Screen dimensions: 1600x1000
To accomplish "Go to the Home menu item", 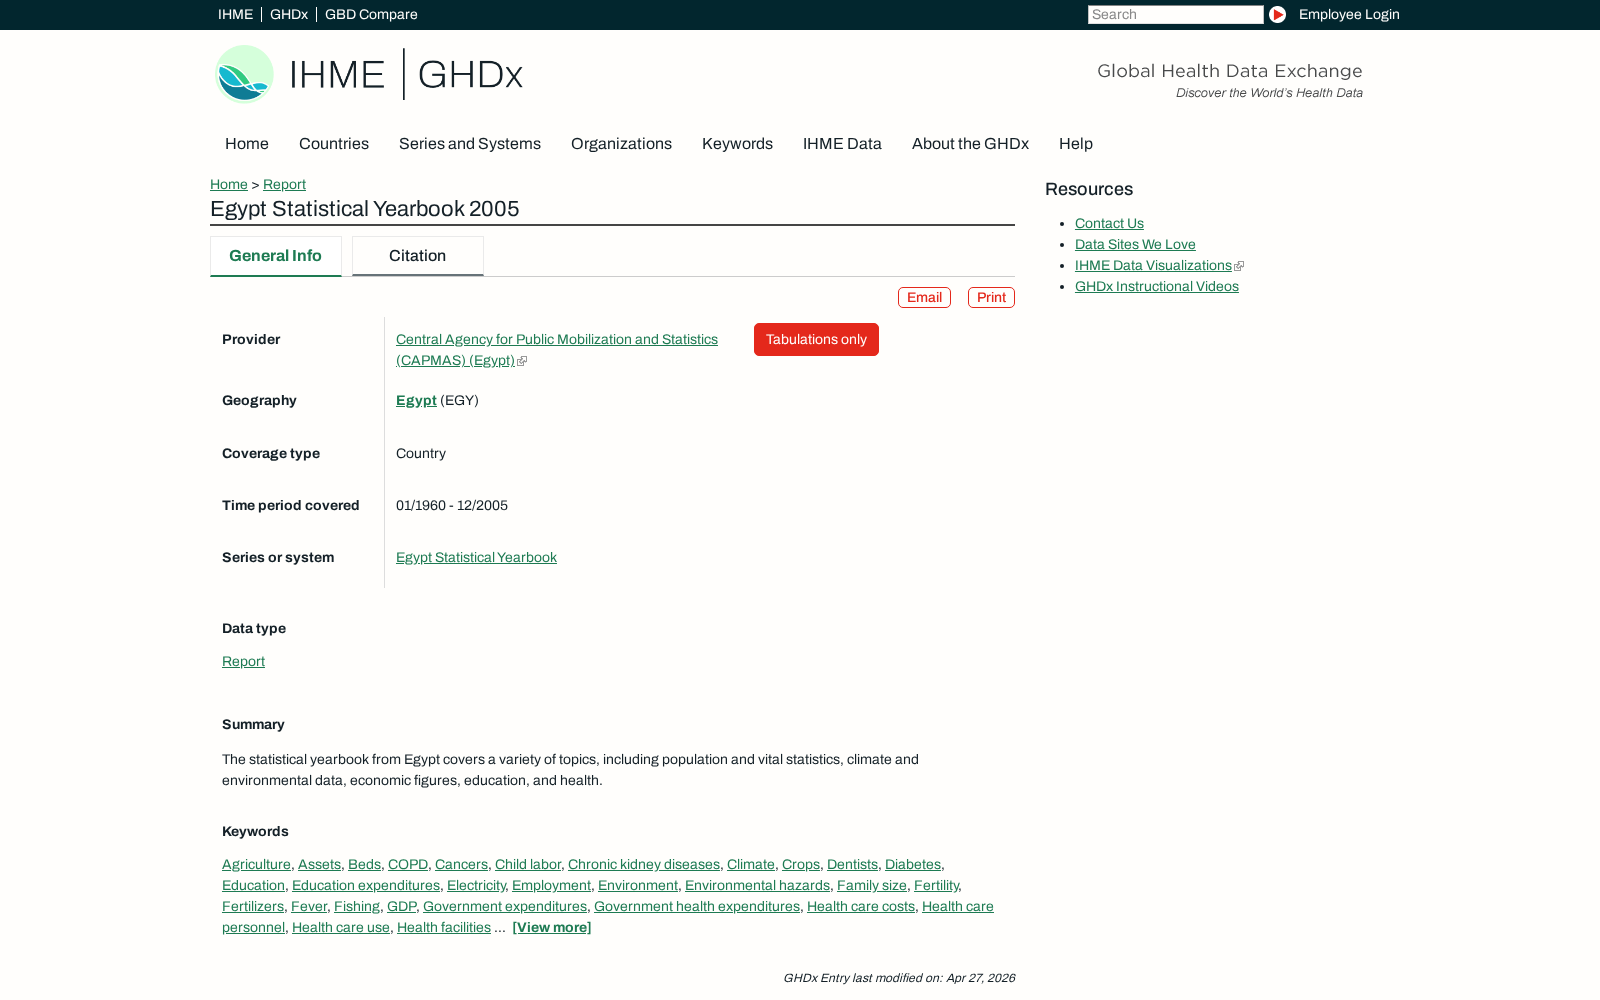I will [247, 144].
